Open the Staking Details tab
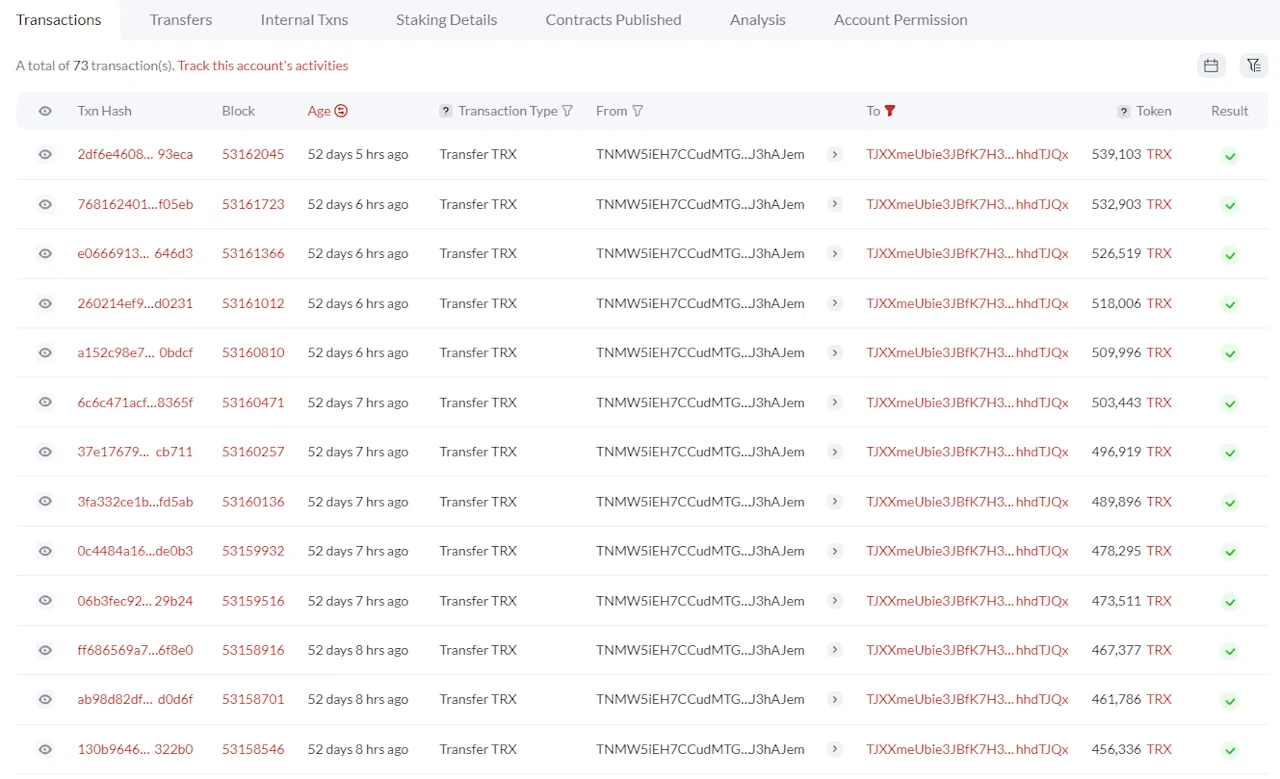The image size is (1280, 779). [x=446, y=20]
